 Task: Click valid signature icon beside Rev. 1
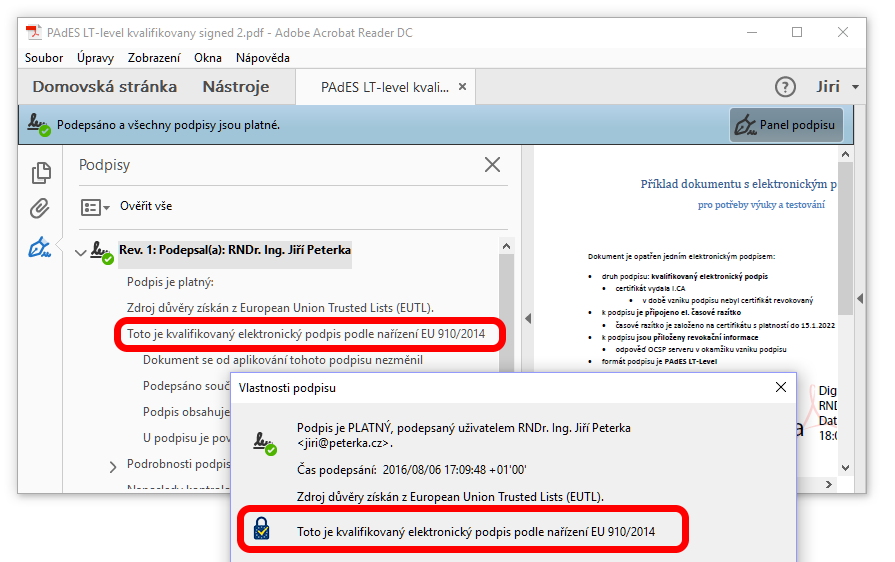pyautogui.click(x=102, y=253)
